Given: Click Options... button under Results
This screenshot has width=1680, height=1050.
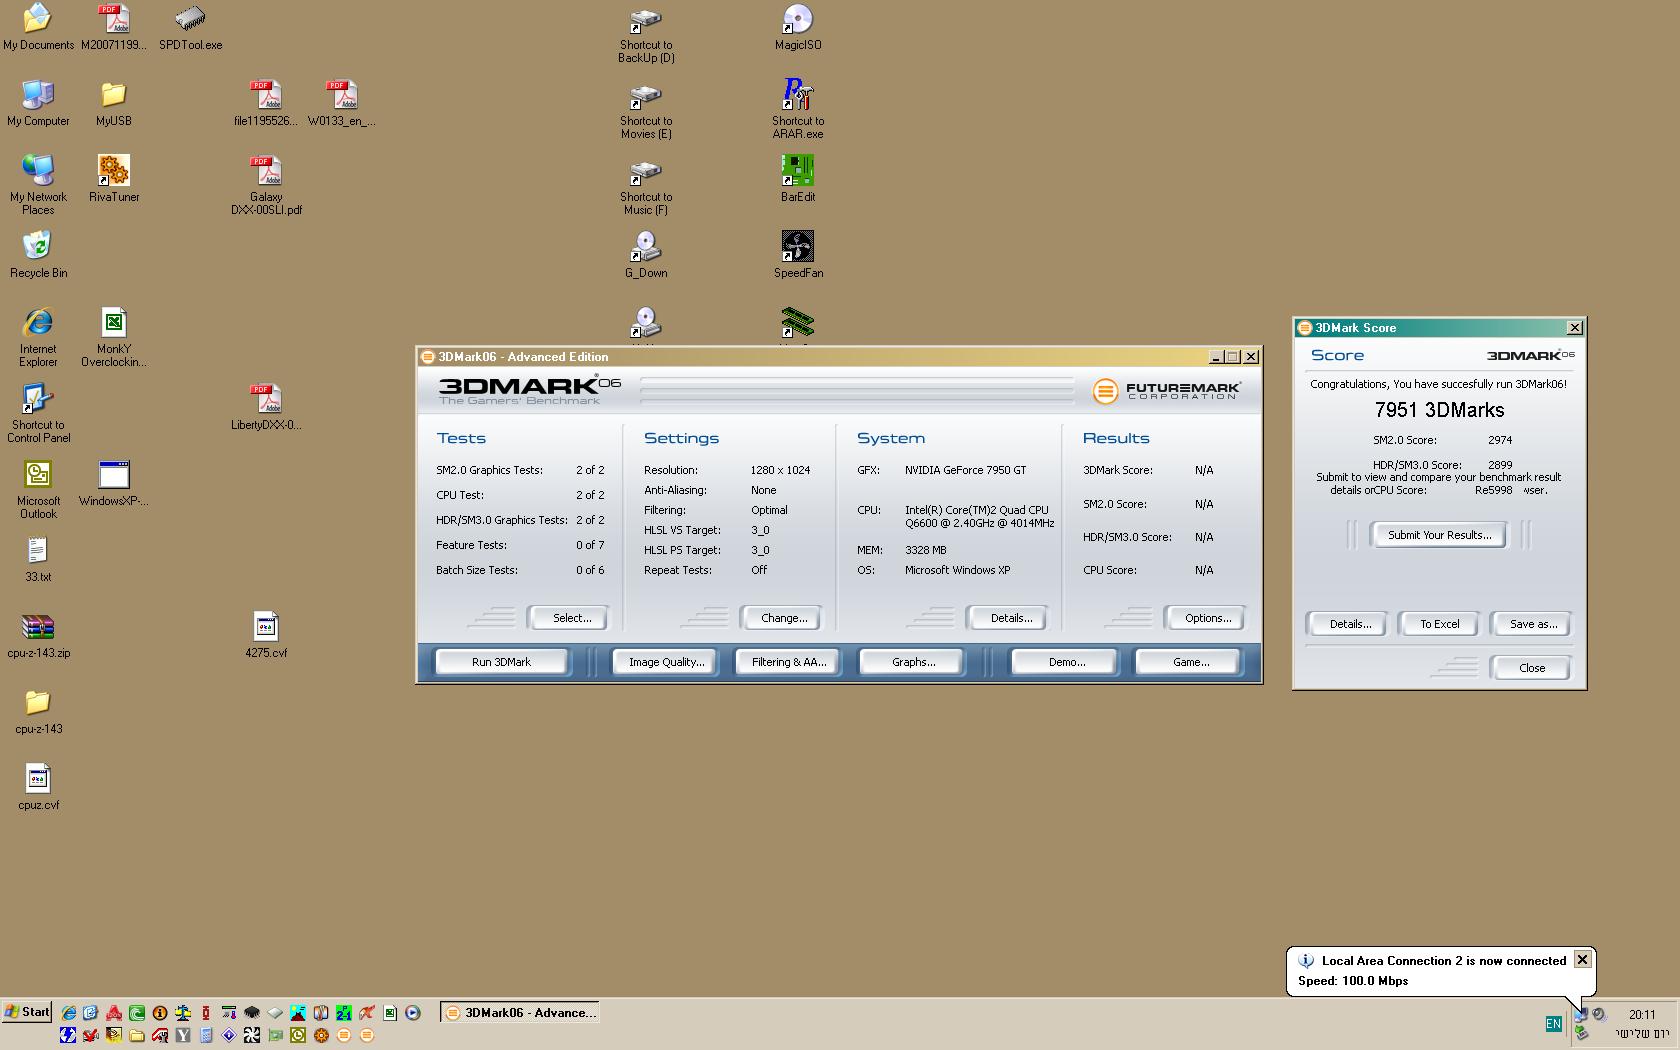Looking at the screenshot, I should [x=1208, y=618].
